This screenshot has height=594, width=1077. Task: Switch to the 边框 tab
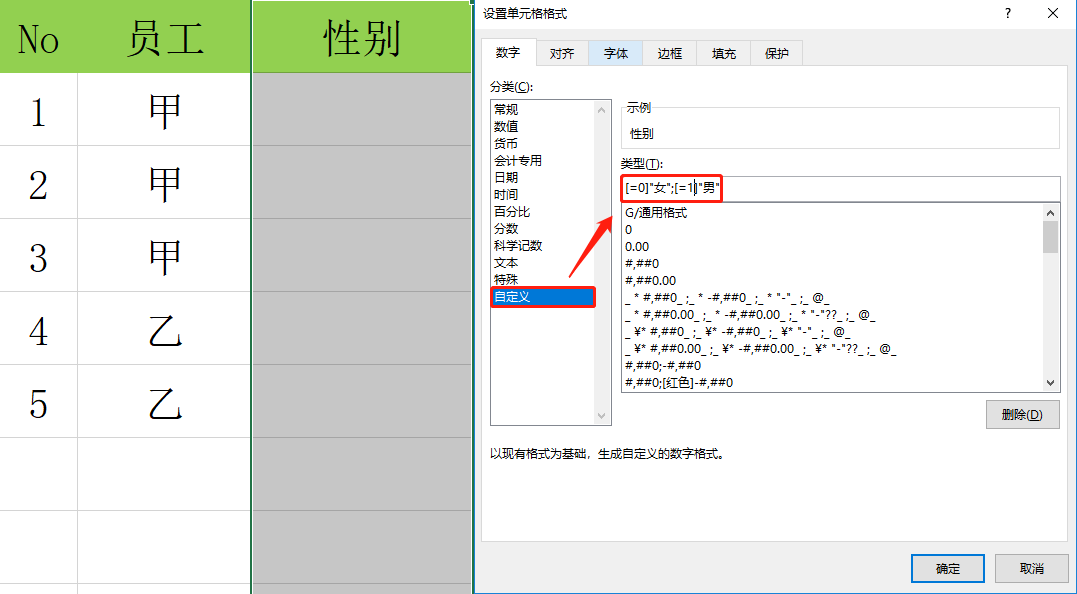click(x=669, y=54)
